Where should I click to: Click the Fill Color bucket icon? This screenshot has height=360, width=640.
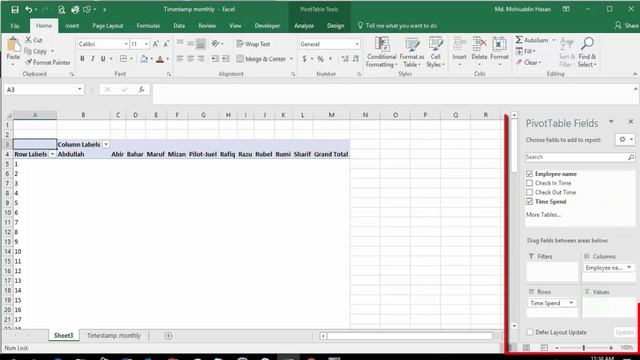[x=144, y=59]
